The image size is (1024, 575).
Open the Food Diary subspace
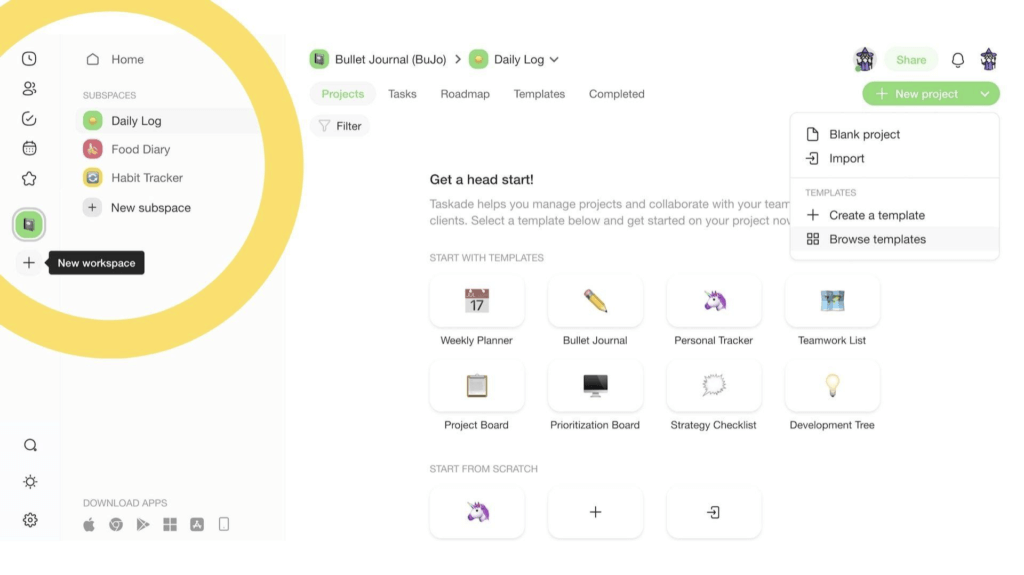click(x=140, y=149)
